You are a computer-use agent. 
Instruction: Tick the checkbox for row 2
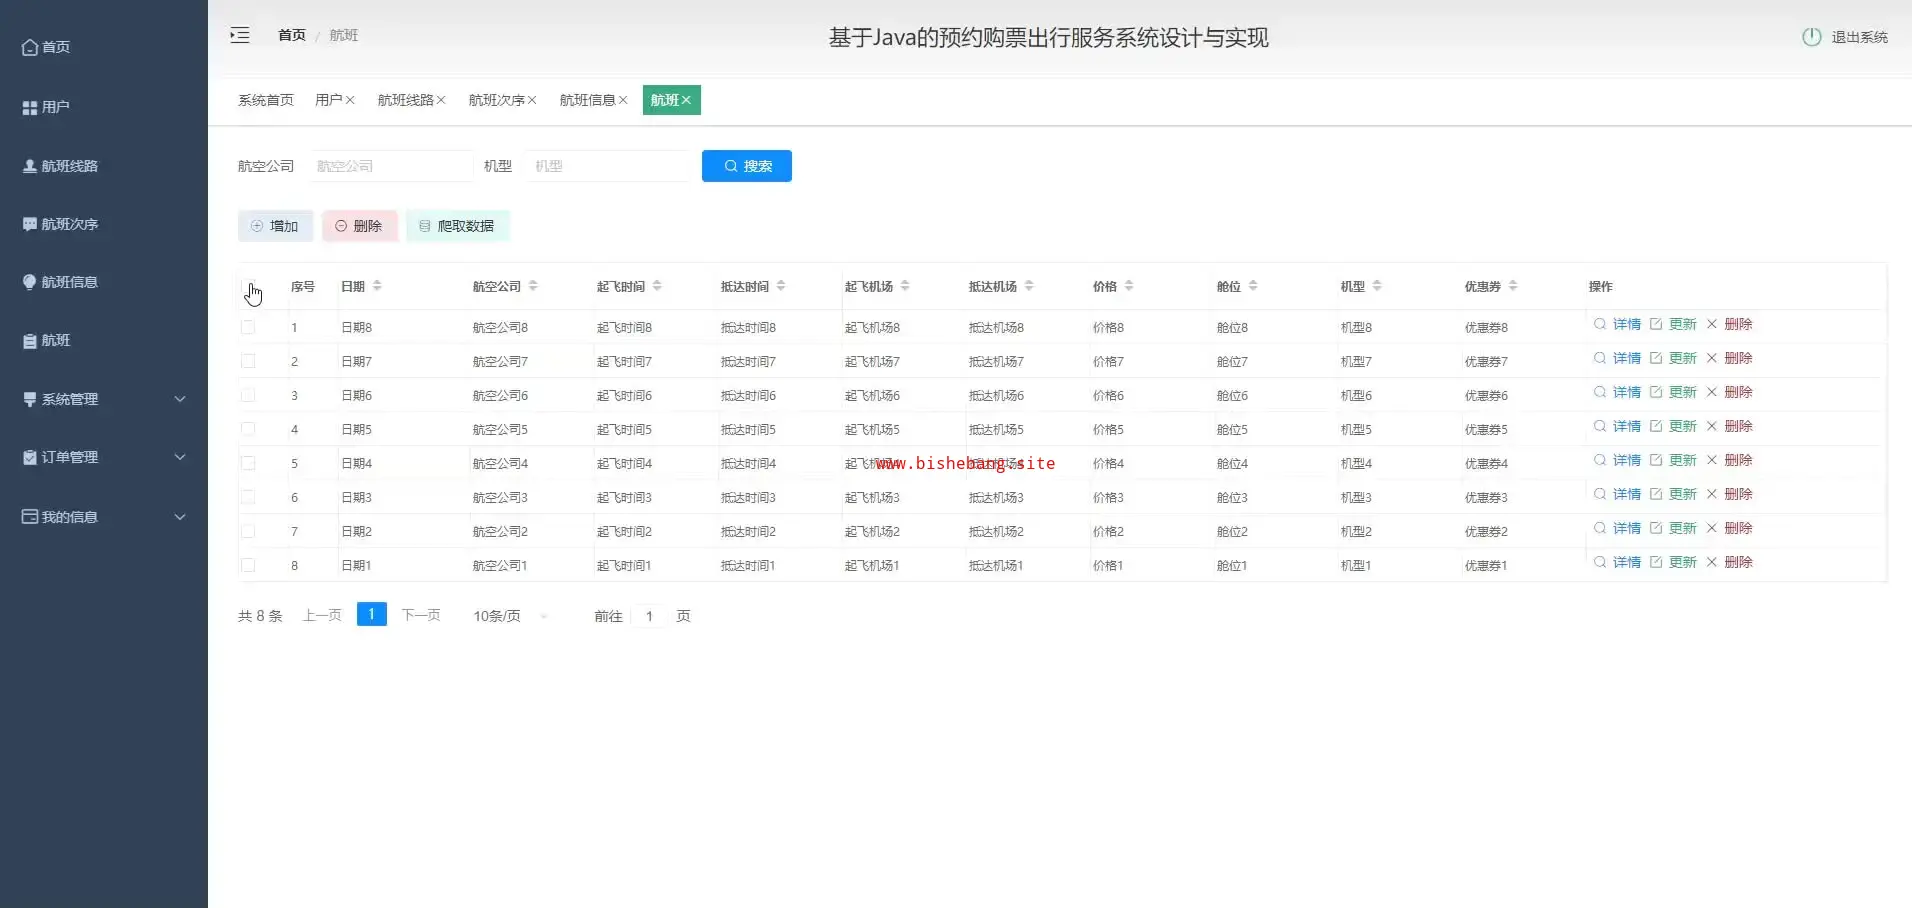tap(248, 361)
